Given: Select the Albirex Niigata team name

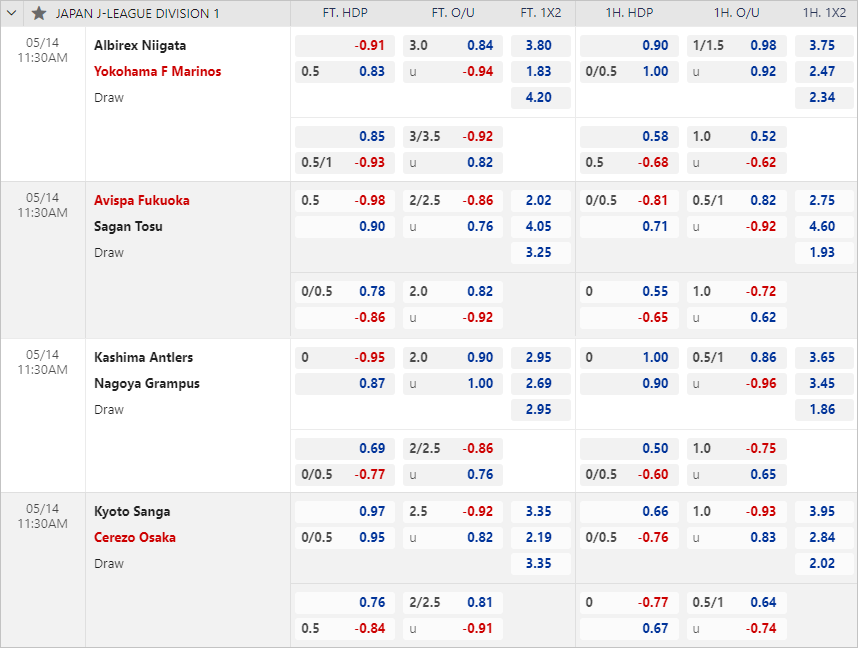Looking at the screenshot, I should tap(140, 45).
